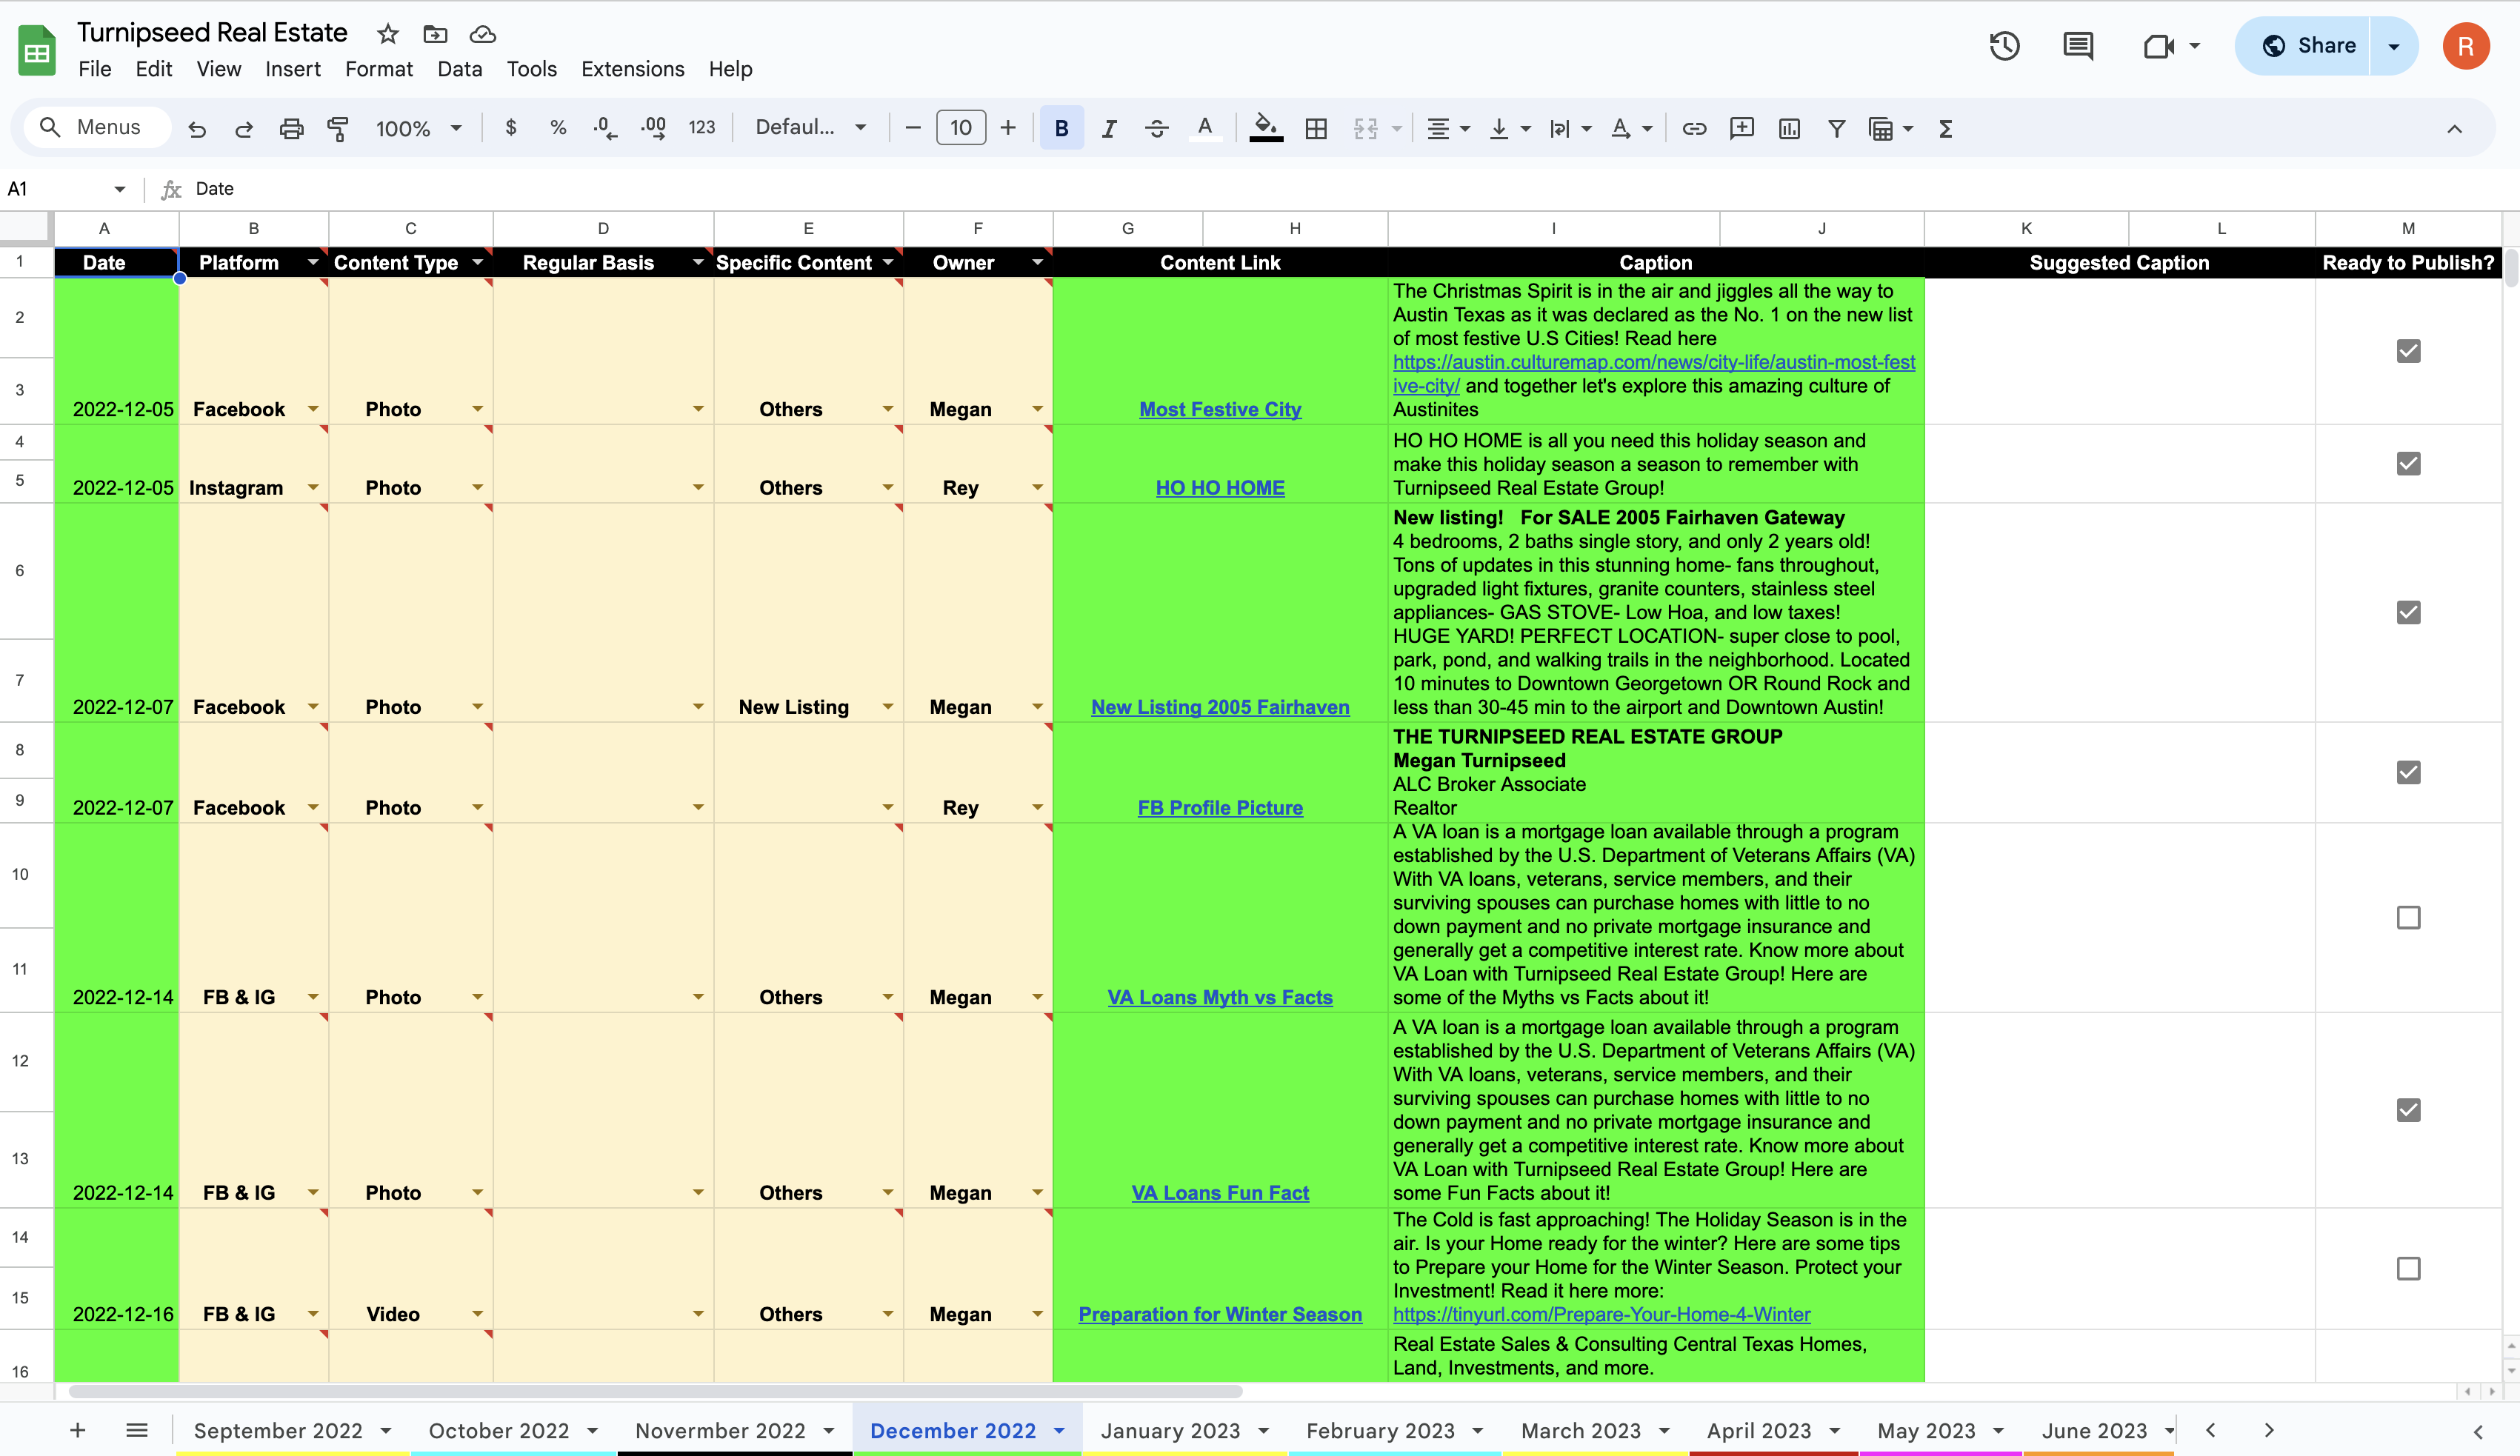Click the Undo icon
2520x1456 pixels.
pos(197,129)
